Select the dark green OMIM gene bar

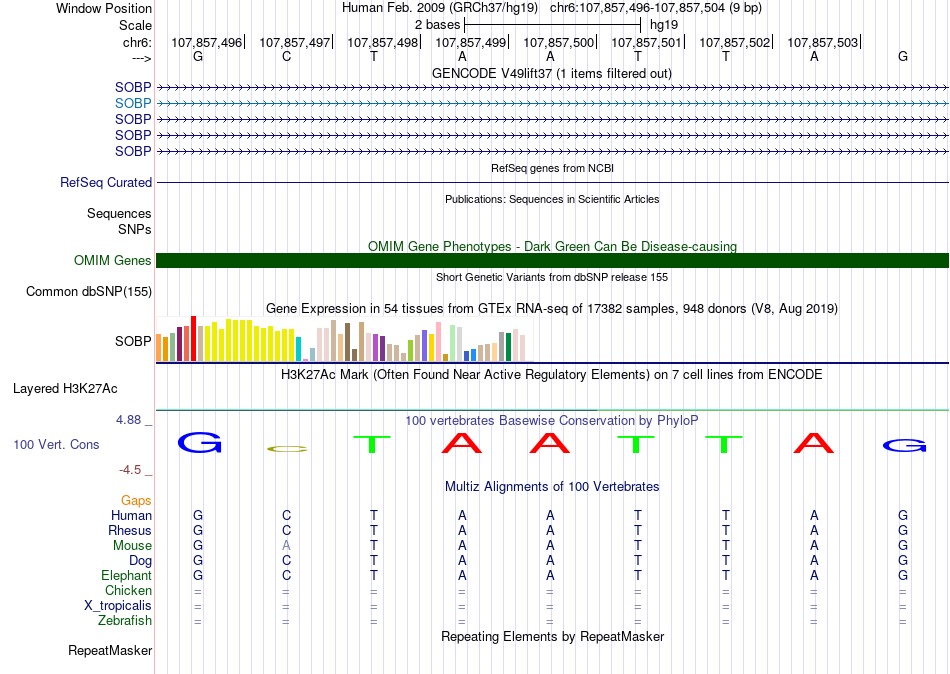pyautogui.click(x=552, y=261)
